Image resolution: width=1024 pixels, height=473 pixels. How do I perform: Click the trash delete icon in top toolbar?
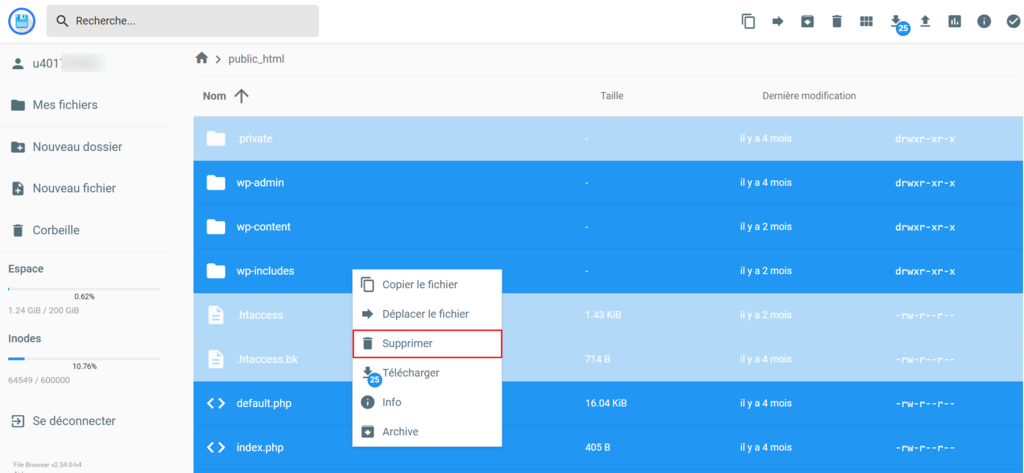point(837,21)
